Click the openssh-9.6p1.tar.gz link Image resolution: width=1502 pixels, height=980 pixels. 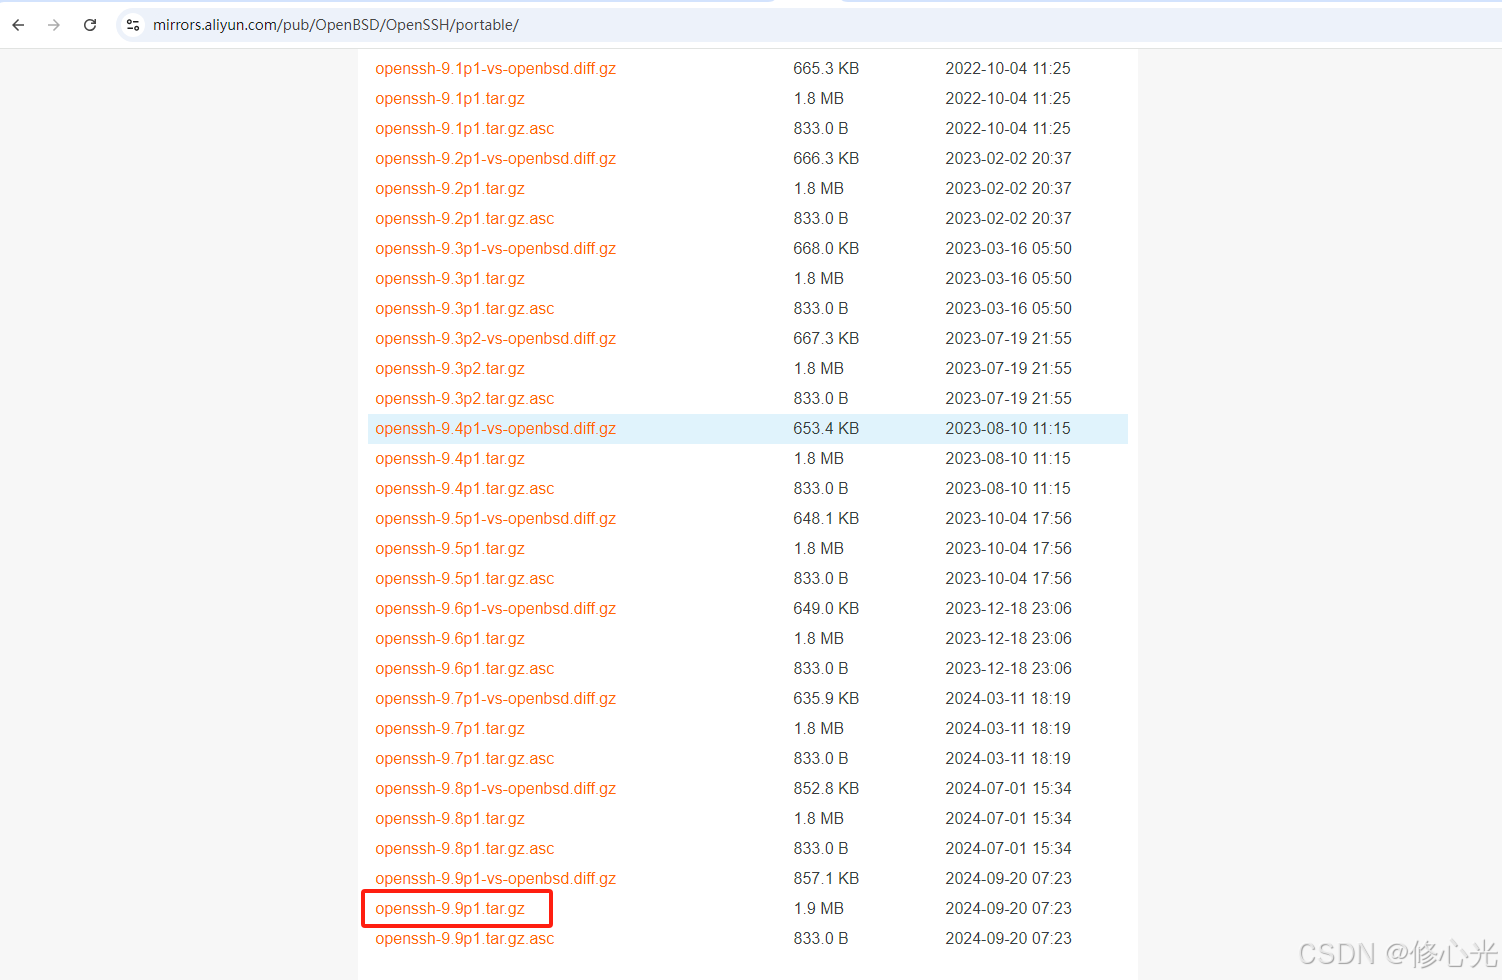pos(450,638)
